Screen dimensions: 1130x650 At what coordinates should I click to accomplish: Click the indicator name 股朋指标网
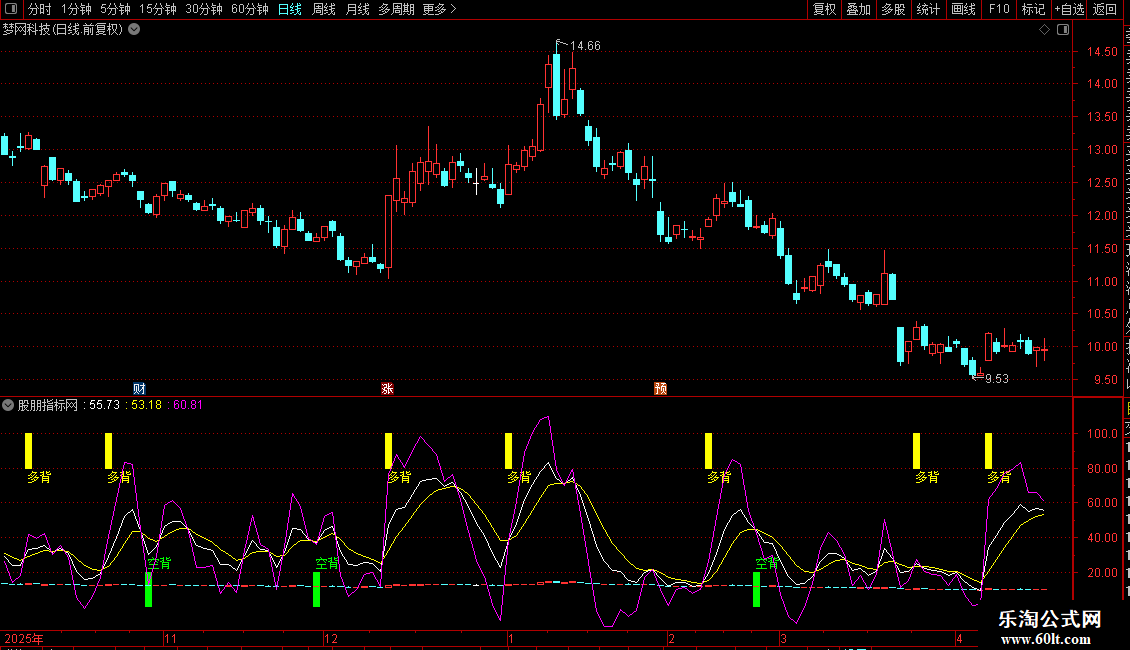click(x=48, y=405)
